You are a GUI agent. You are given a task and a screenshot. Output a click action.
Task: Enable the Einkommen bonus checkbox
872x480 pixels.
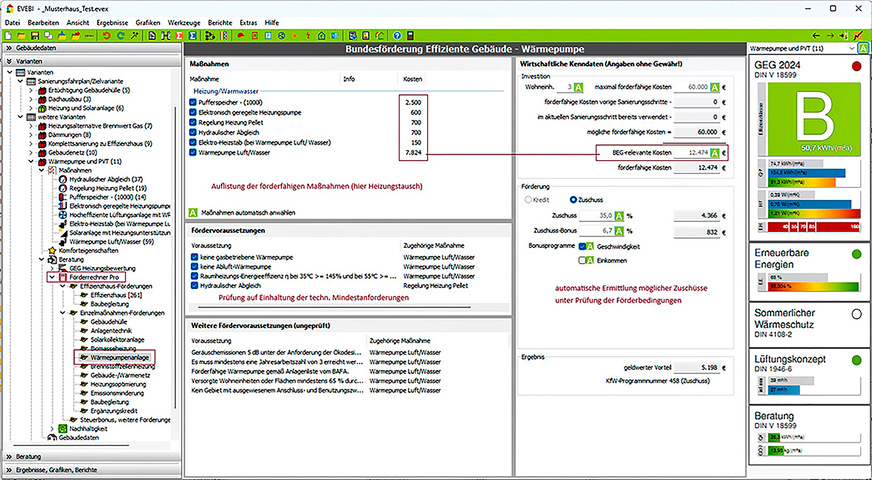(582, 260)
